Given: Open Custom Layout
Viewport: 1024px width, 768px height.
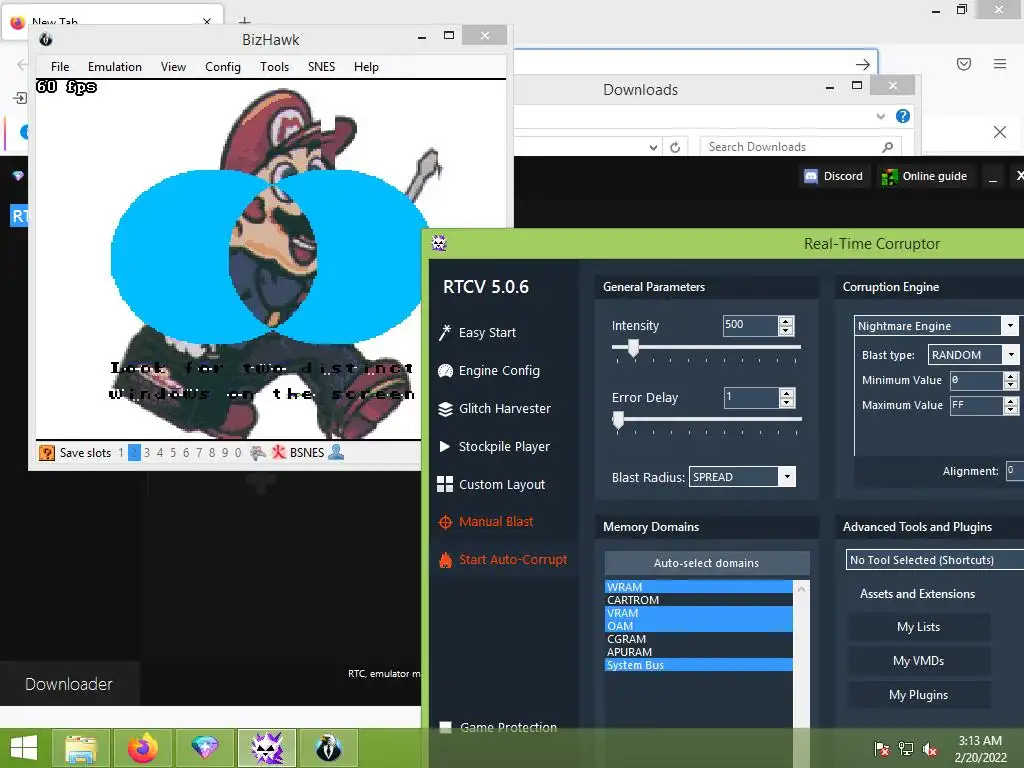Looking at the screenshot, I should [x=491, y=485].
